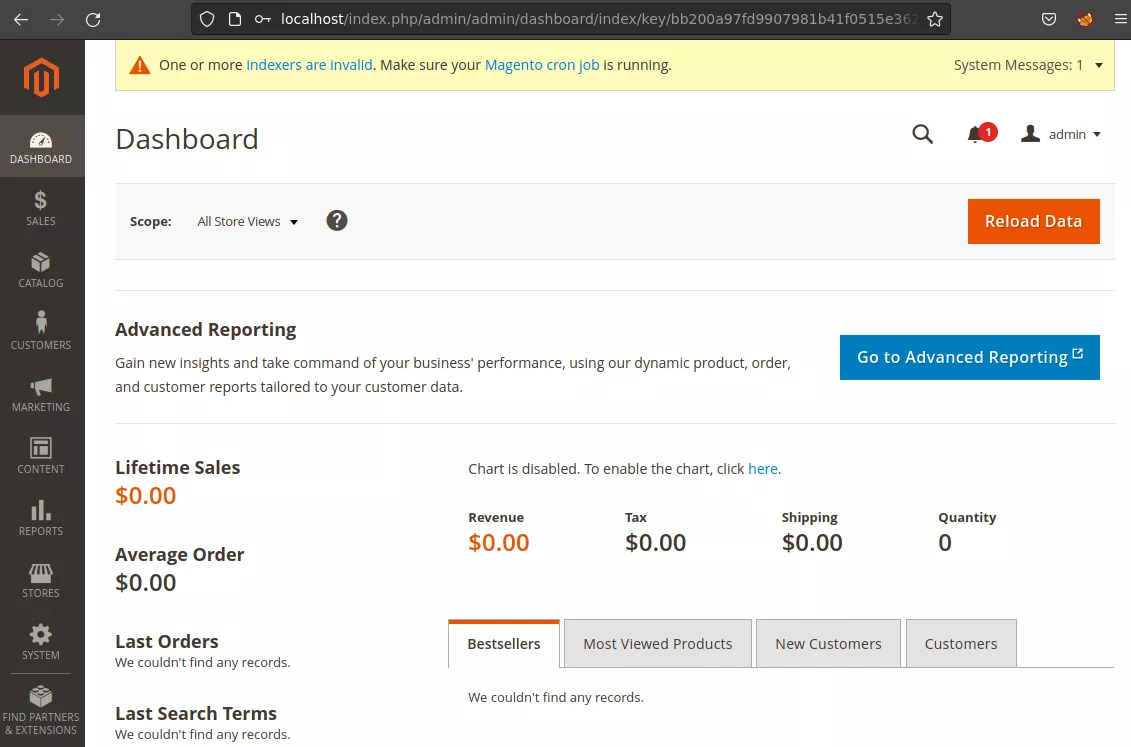
Task: Open the admin notifications bell
Action: point(977,133)
